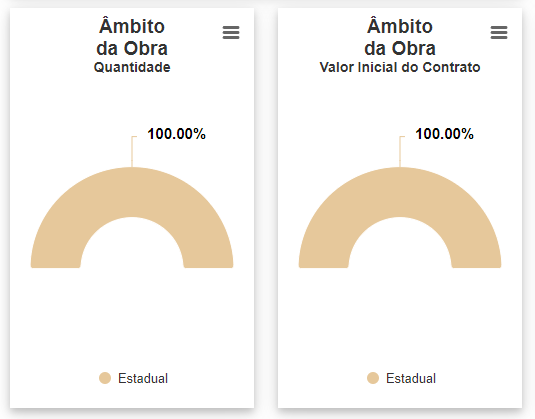Image resolution: width=535 pixels, height=419 pixels.
Task: Click the Estadual legend dot under Quantidade
Action: (105, 378)
